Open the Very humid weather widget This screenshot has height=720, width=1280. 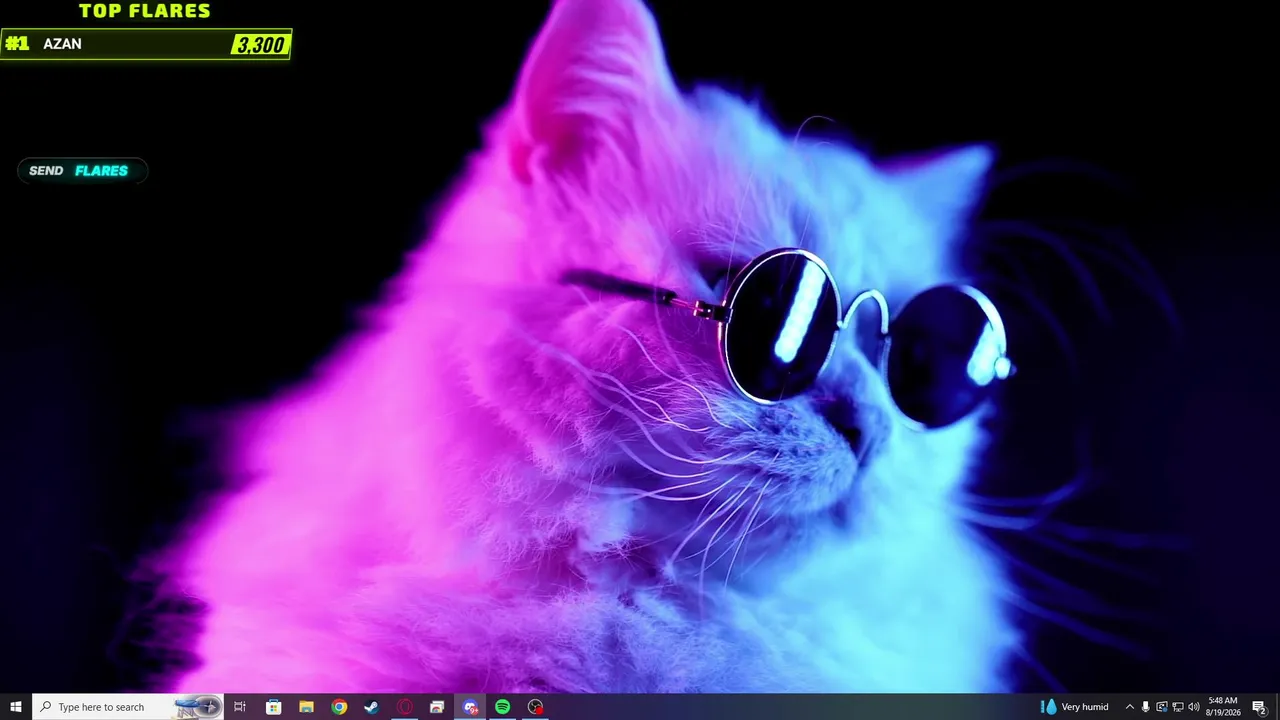1075,707
